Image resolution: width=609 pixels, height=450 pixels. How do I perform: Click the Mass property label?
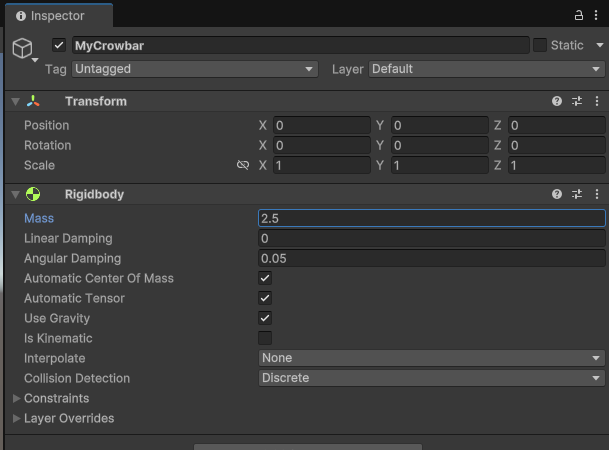[x=39, y=218]
